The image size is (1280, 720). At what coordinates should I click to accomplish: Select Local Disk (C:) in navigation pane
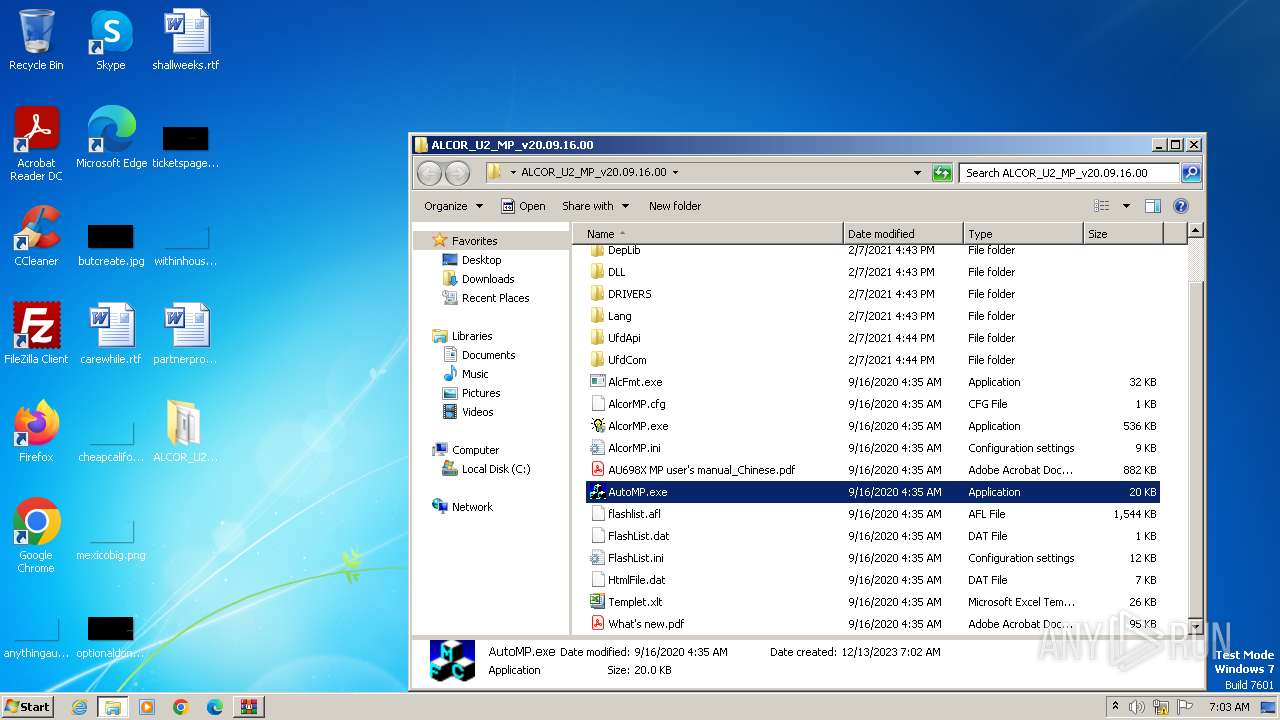point(496,469)
